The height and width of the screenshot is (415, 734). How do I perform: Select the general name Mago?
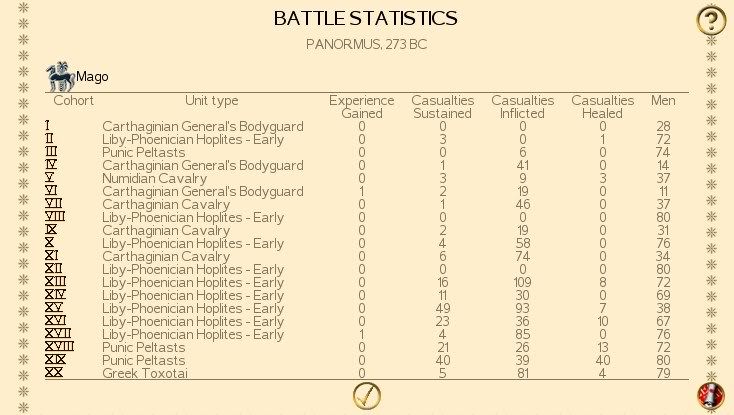[93, 77]
